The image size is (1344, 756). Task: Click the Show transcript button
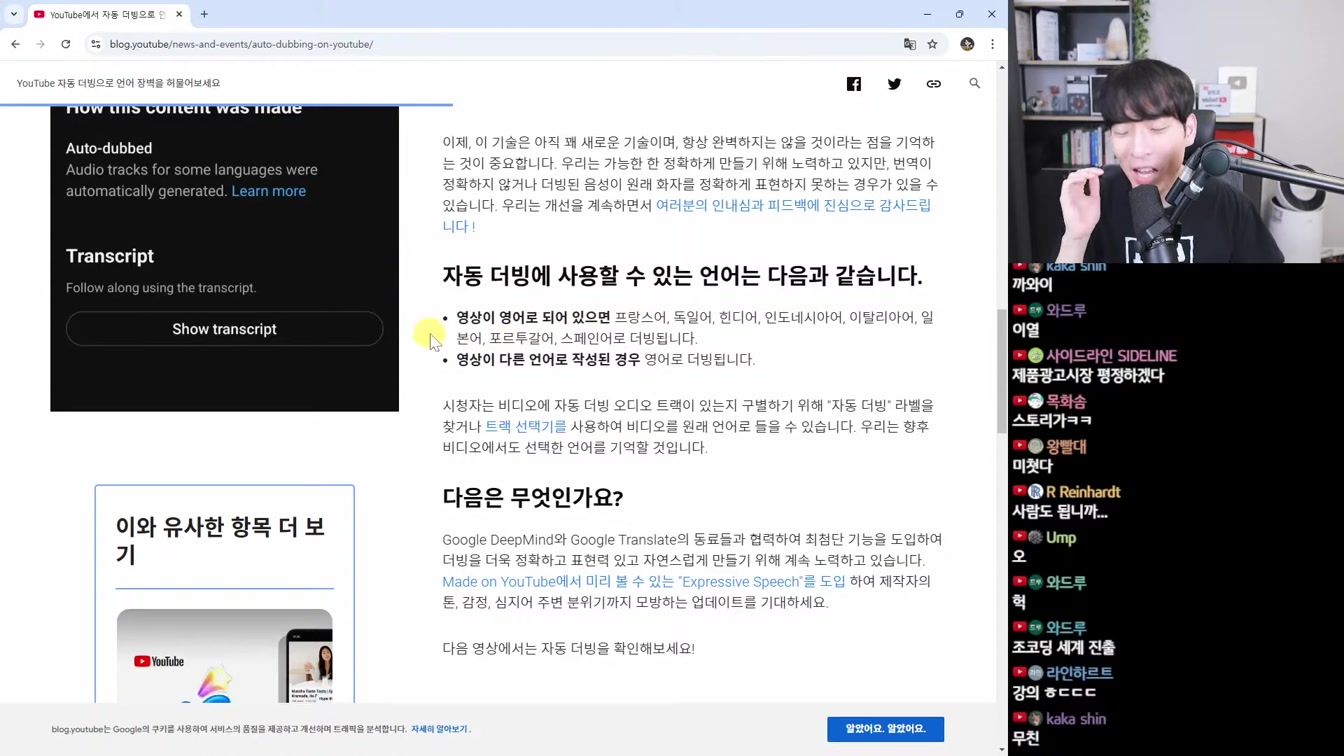point(224,329)
